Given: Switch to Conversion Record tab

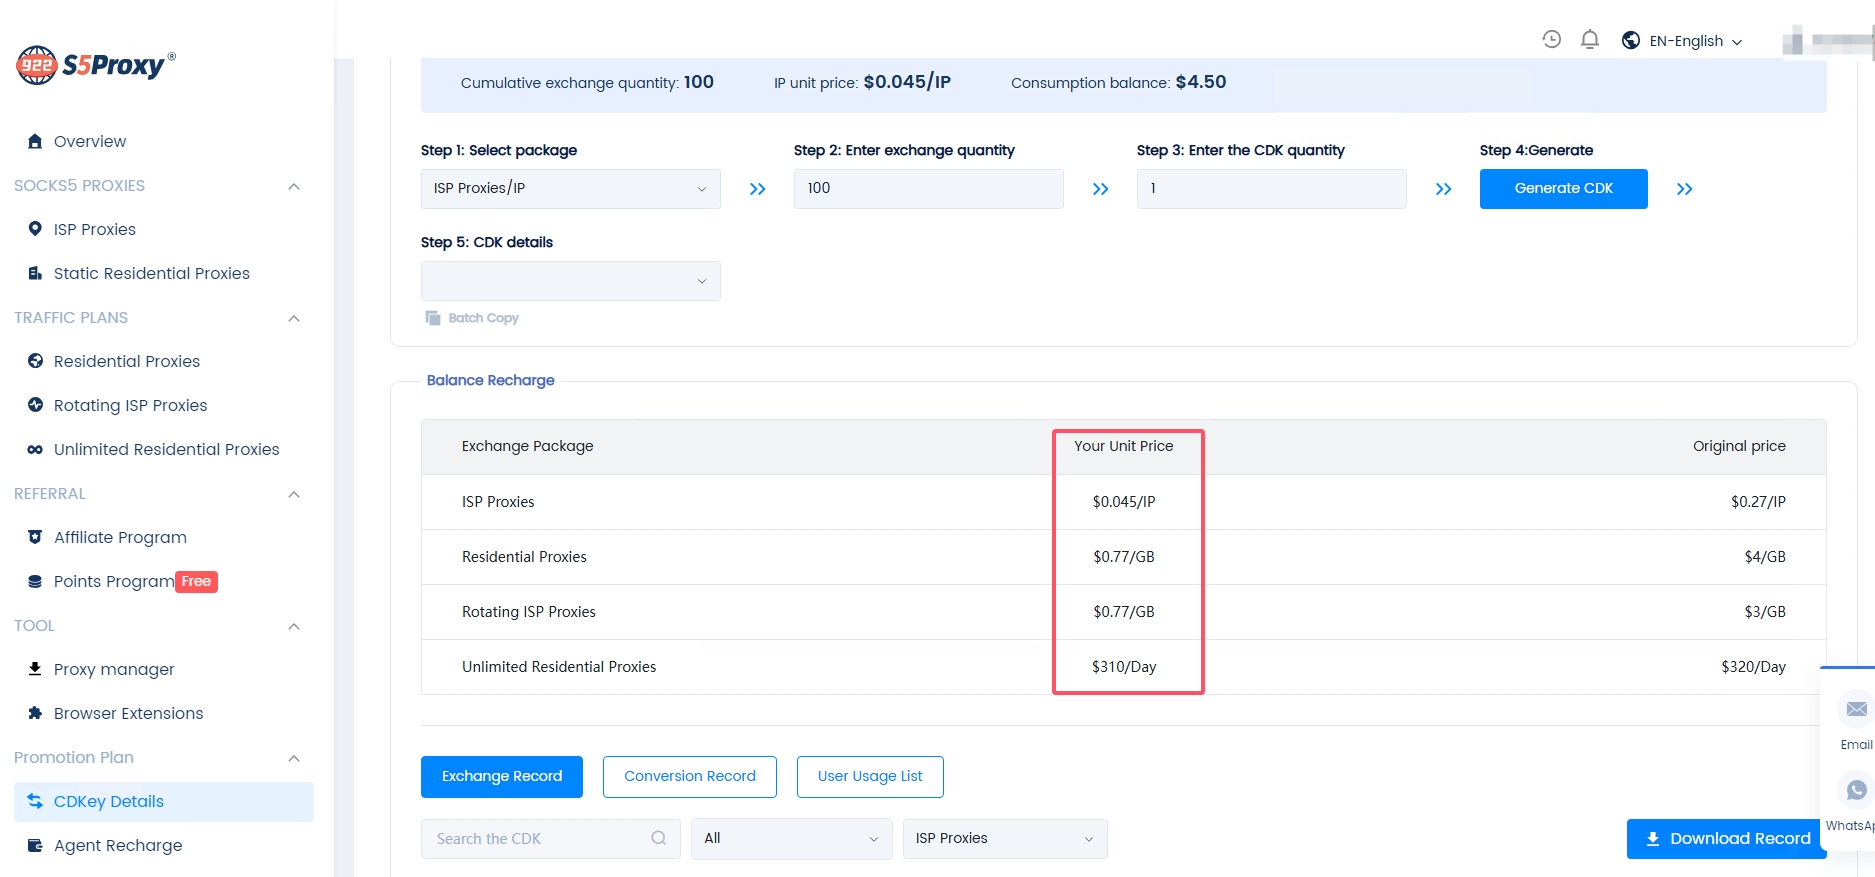Looking at the screenshot, I should pos(689,777).
